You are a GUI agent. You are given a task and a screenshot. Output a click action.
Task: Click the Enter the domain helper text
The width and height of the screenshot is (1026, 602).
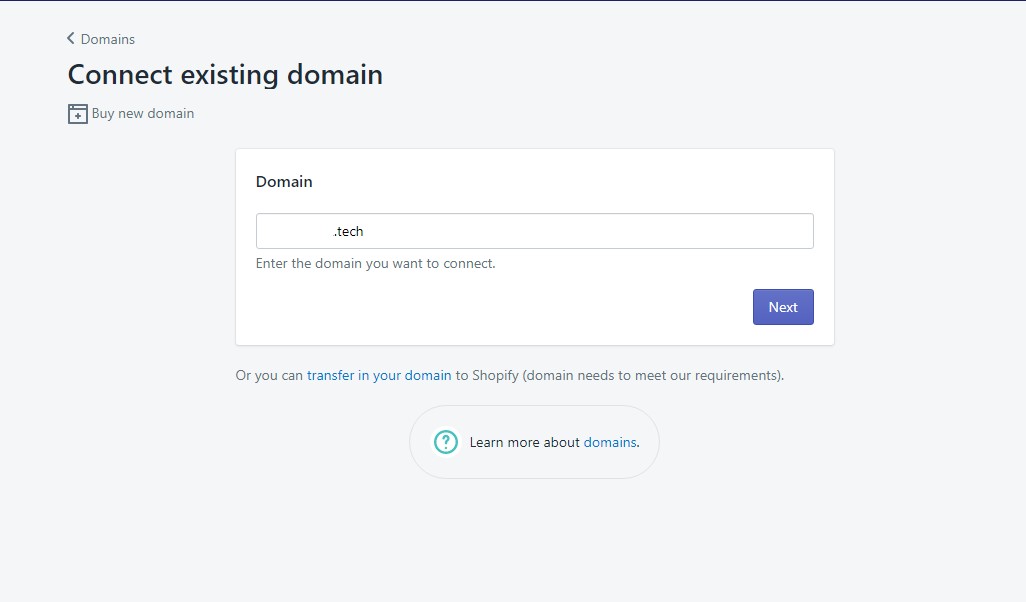(x=375, y=264)
